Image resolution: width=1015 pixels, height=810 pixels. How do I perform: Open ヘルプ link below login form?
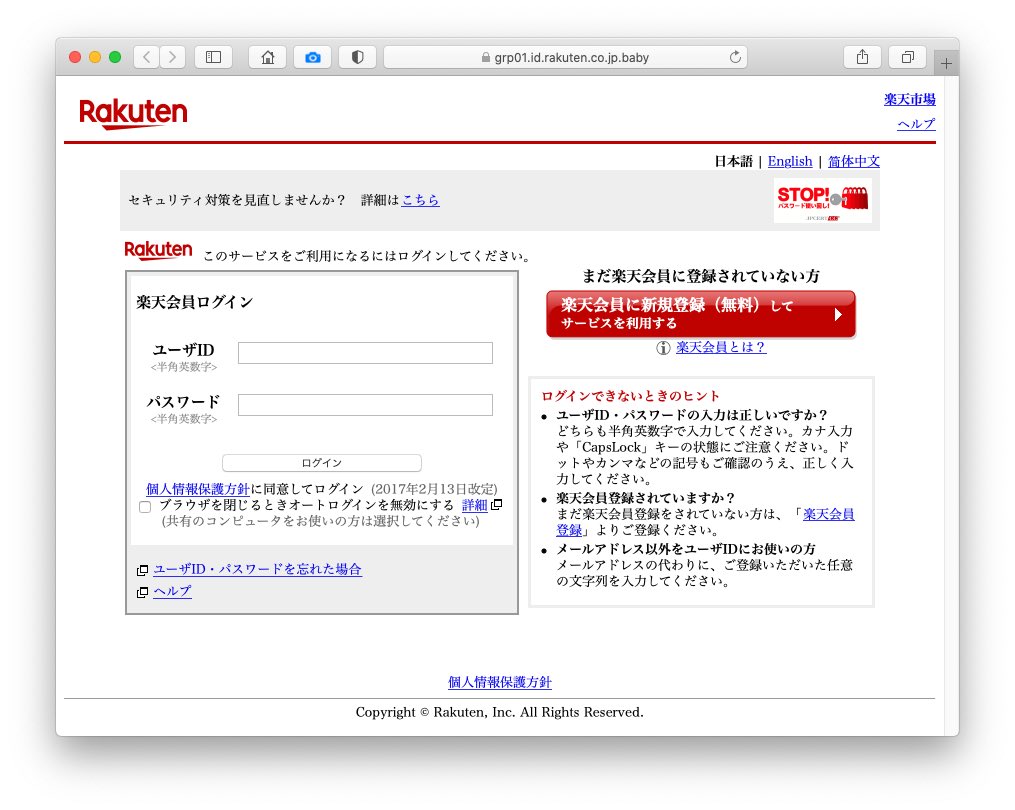click(172, 591)
